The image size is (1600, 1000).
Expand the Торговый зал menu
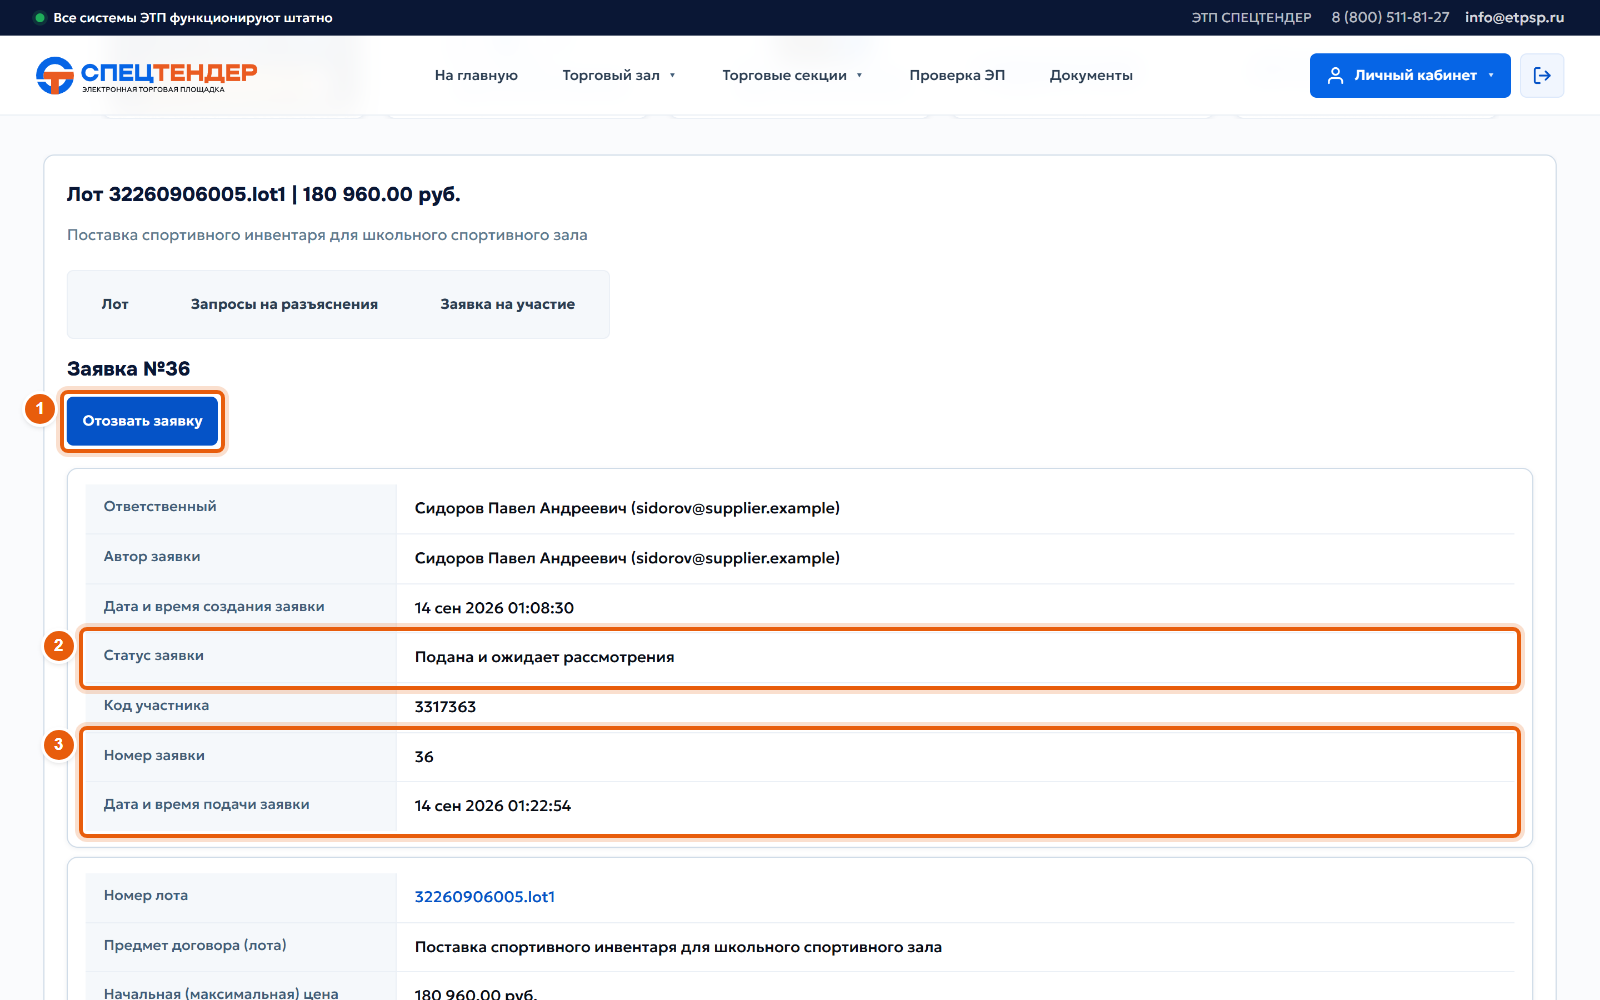[x=619, y=75]
